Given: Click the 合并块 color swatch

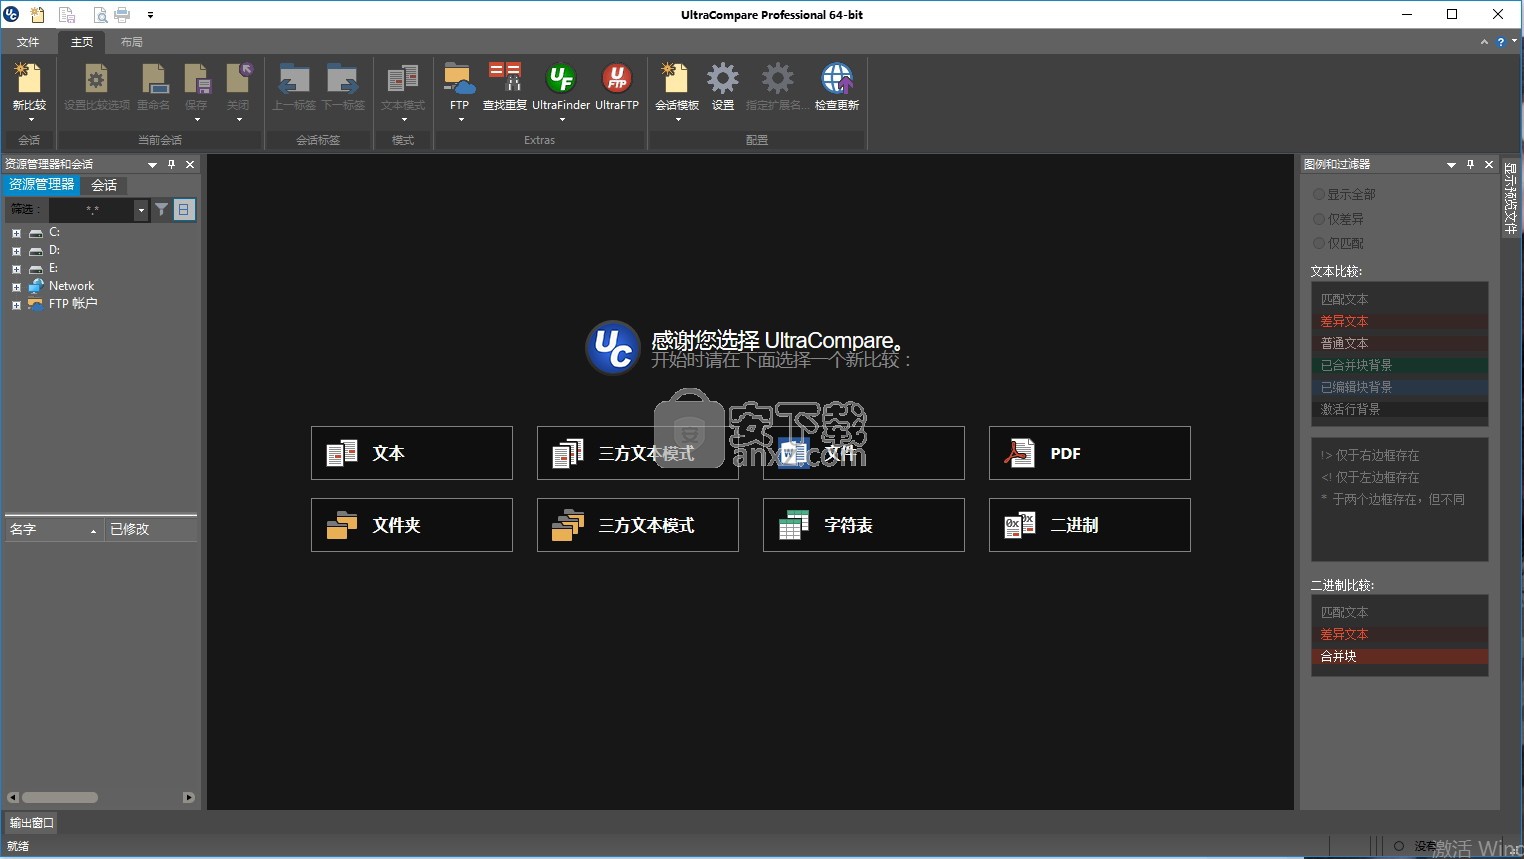Looking at the screenshot, I should pyautogui.click(x=1400, y=656).
